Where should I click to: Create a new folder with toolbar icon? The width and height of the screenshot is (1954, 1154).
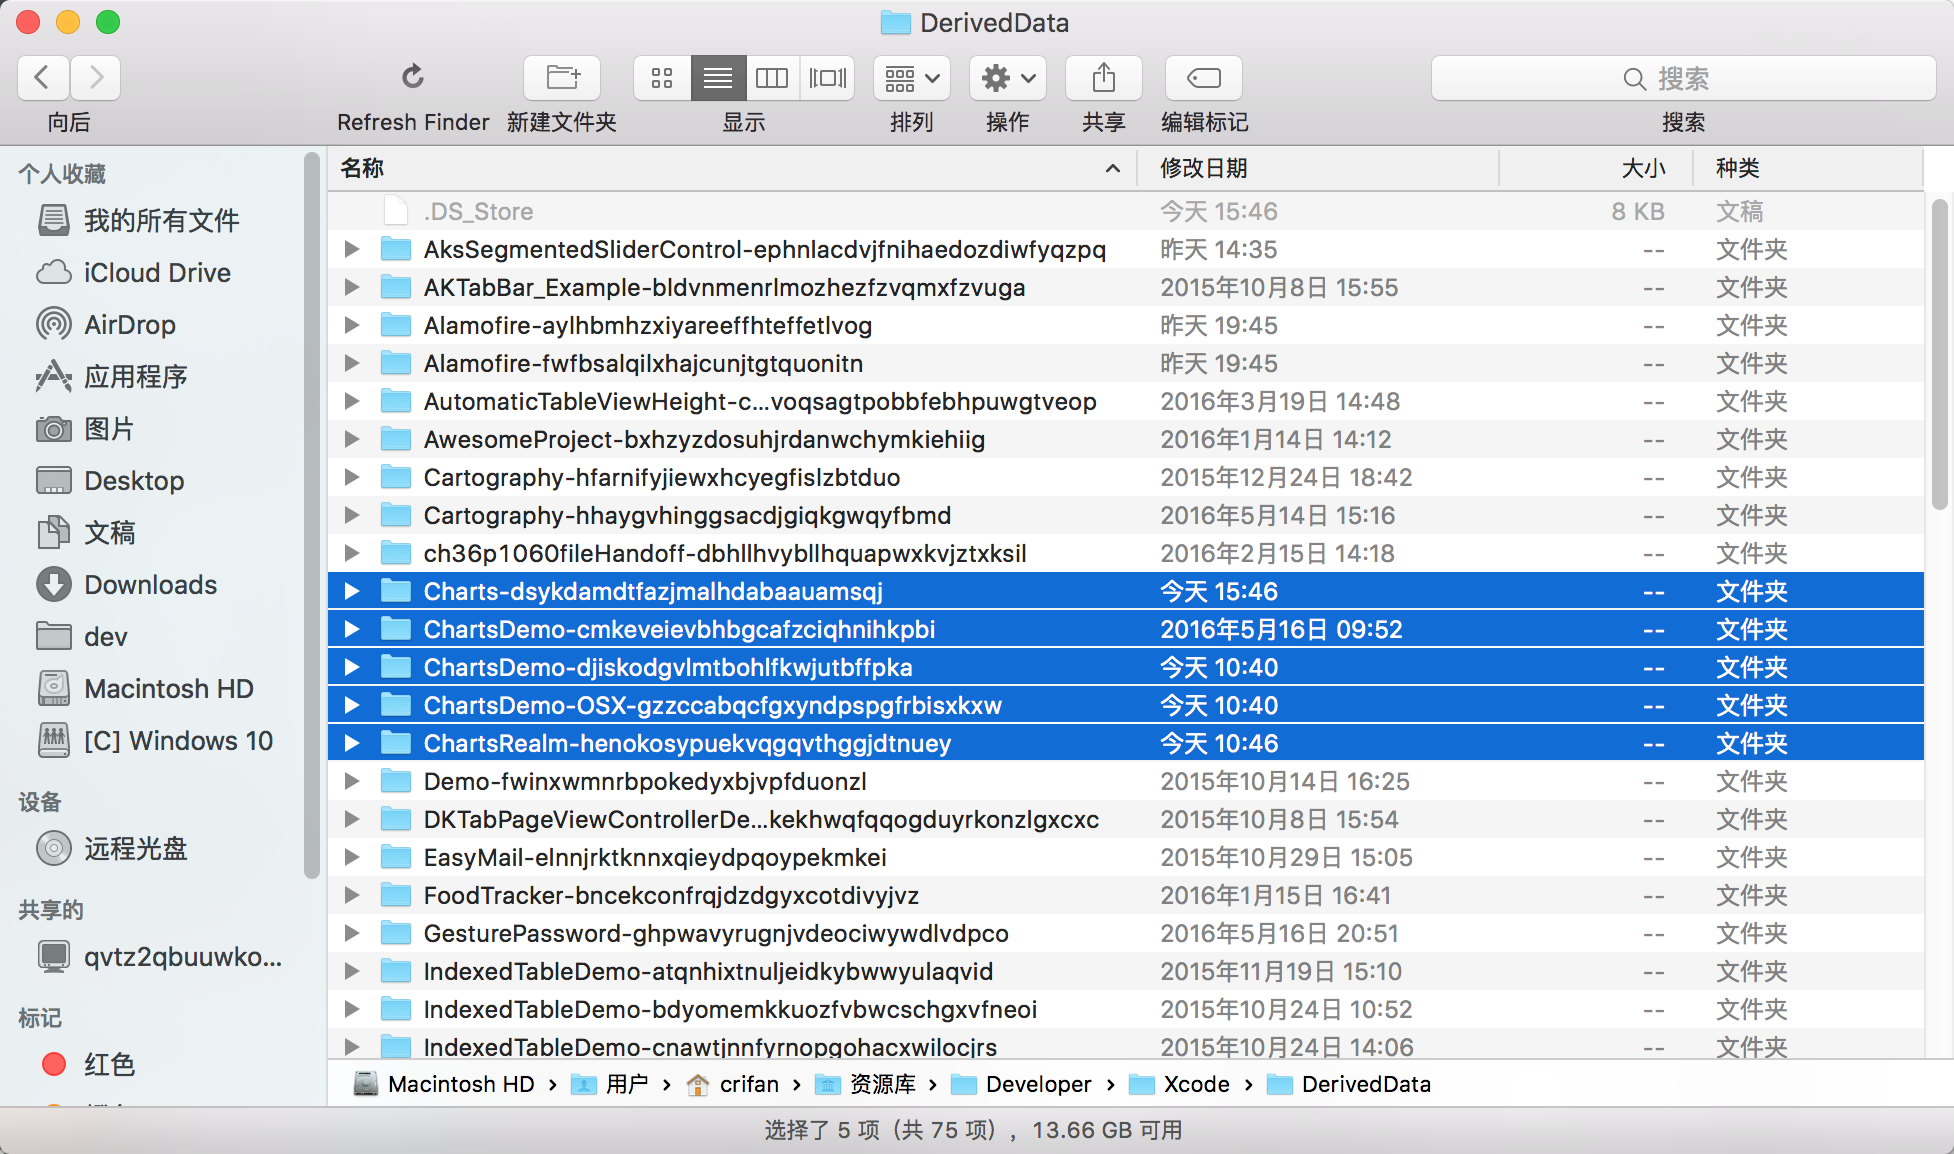562,77
